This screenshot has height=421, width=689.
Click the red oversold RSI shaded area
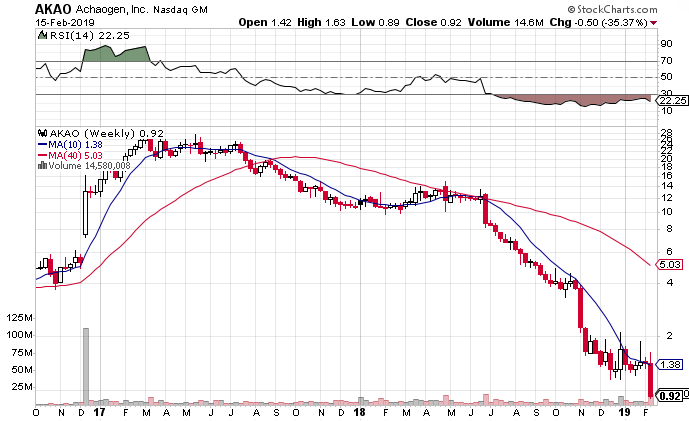pyautogui.click(x=571, y=100)
